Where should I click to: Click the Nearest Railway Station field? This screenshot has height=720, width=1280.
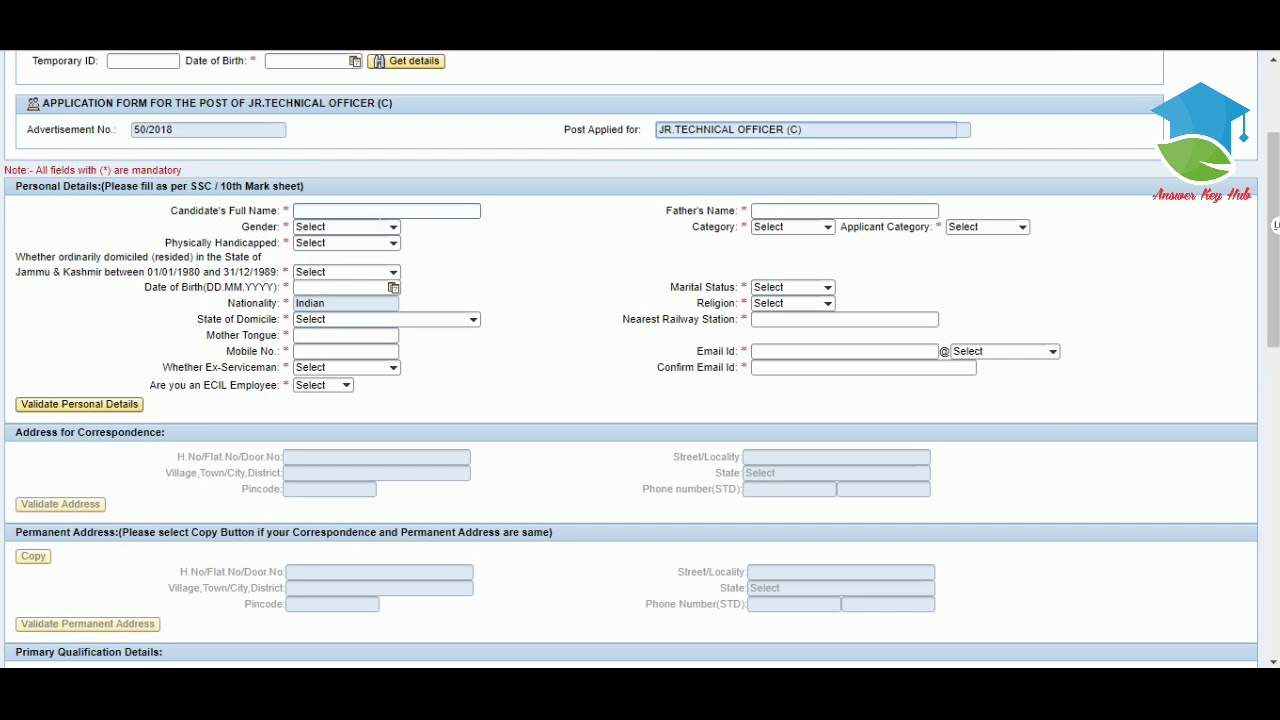pyautogui.click(x=844, y=320)
